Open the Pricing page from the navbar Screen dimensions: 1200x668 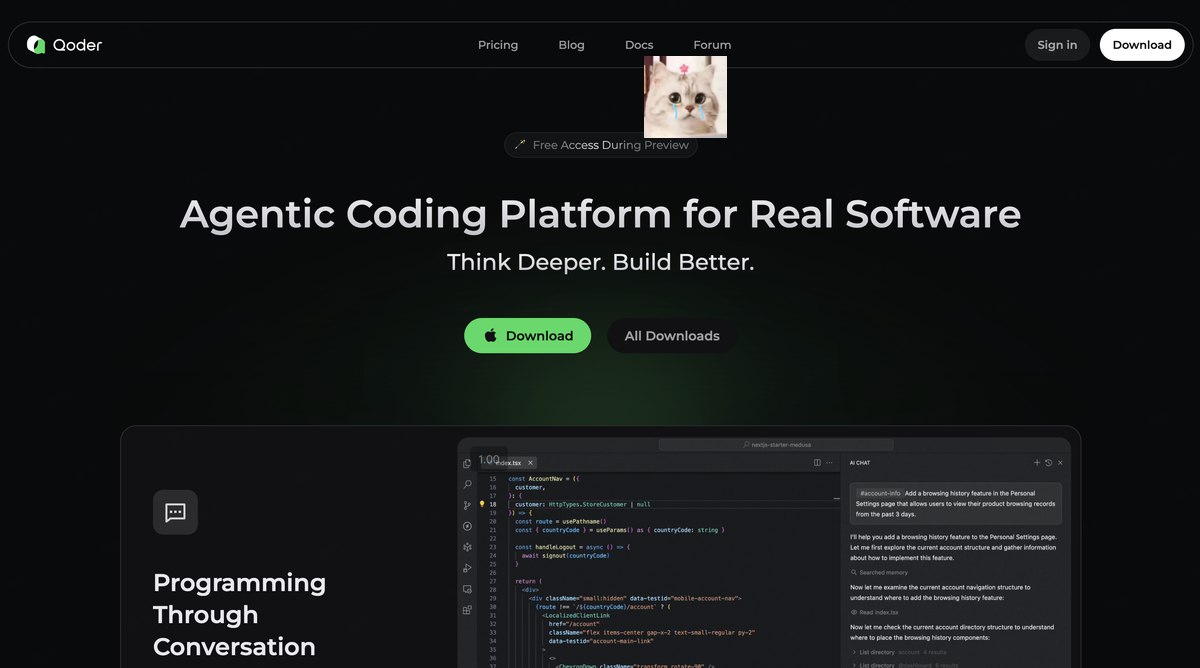tap(498, 45)
